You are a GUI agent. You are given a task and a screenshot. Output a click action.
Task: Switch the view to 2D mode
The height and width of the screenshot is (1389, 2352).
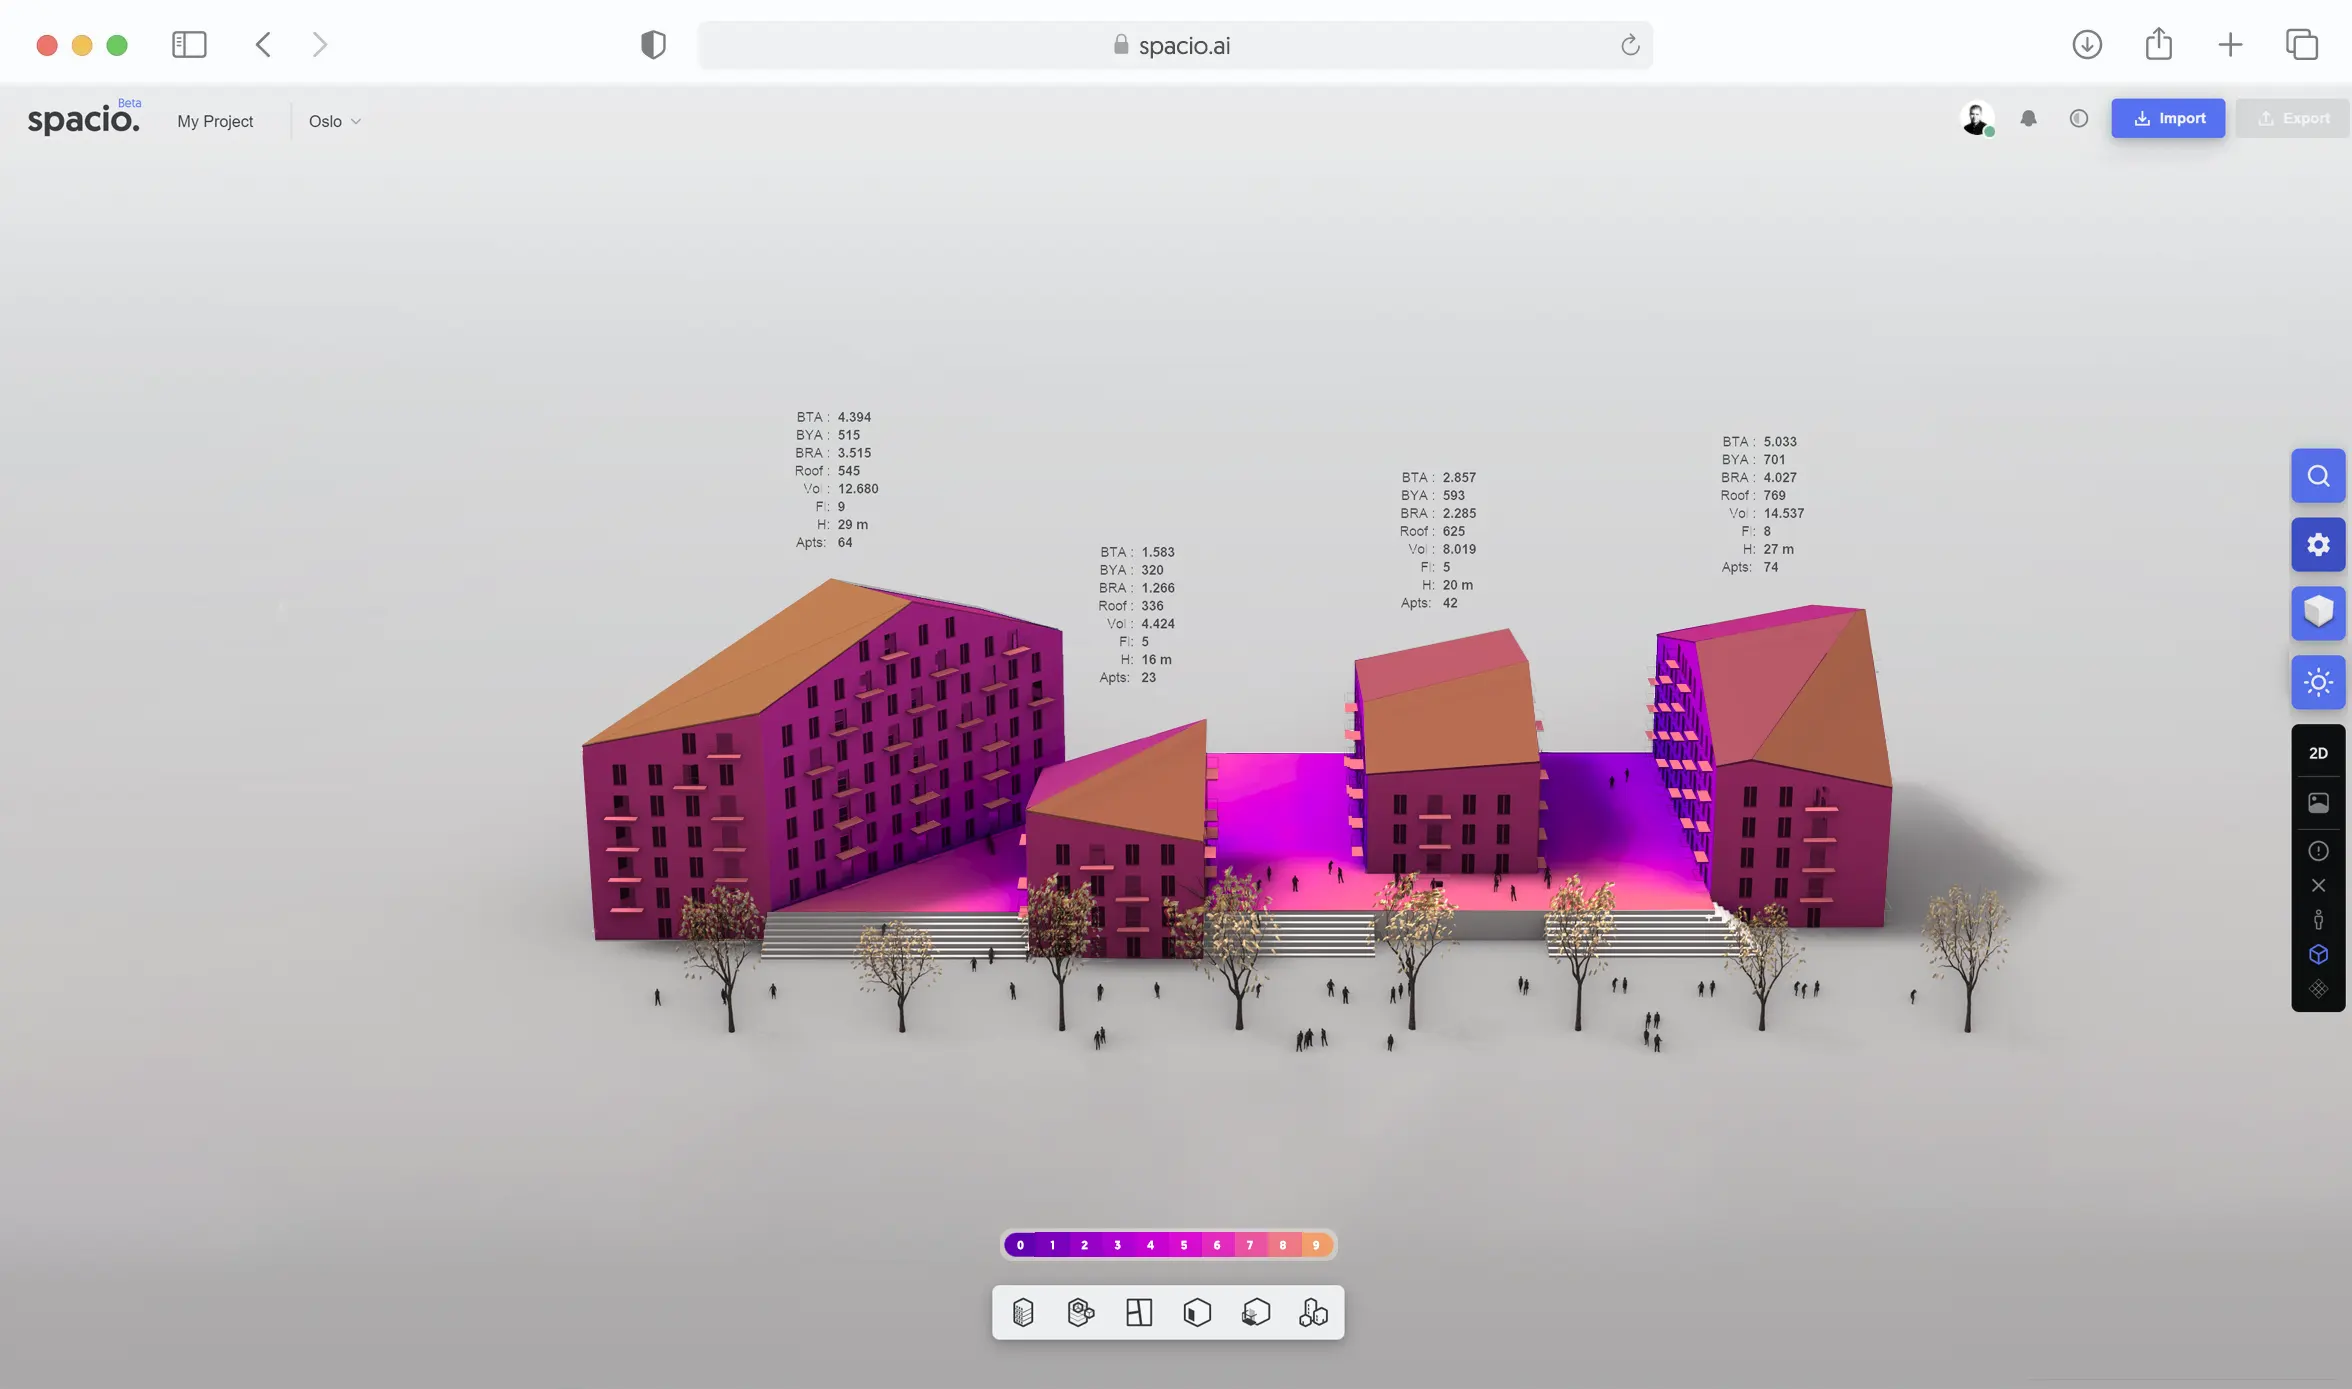point(2317,753)
